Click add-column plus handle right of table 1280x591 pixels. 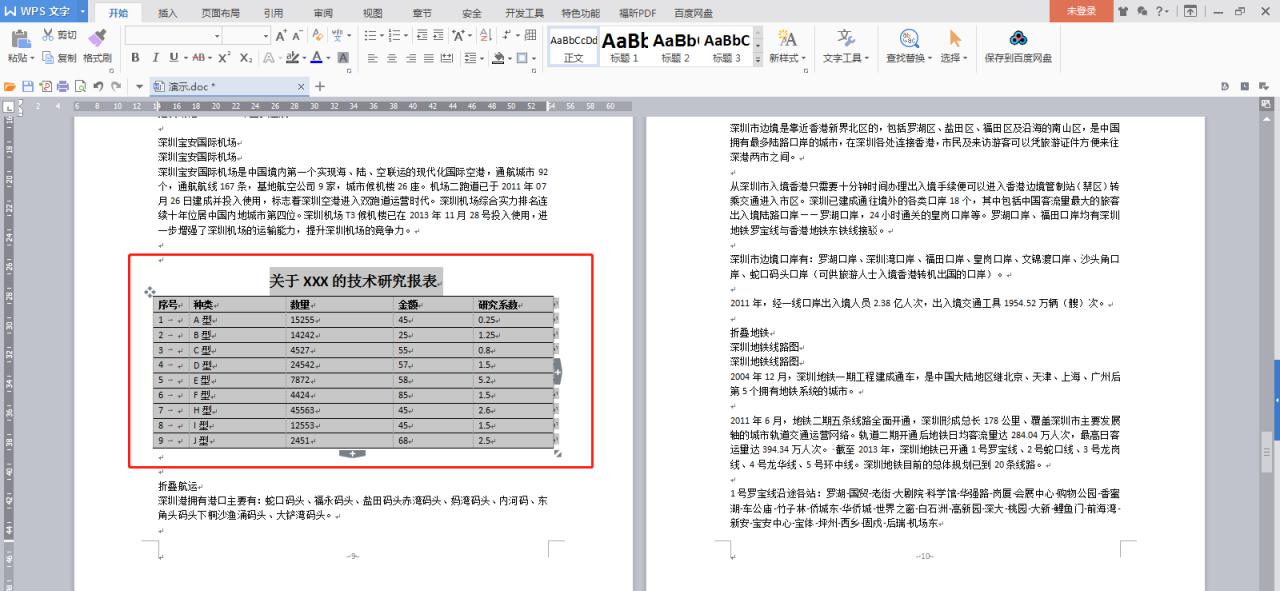557,371
